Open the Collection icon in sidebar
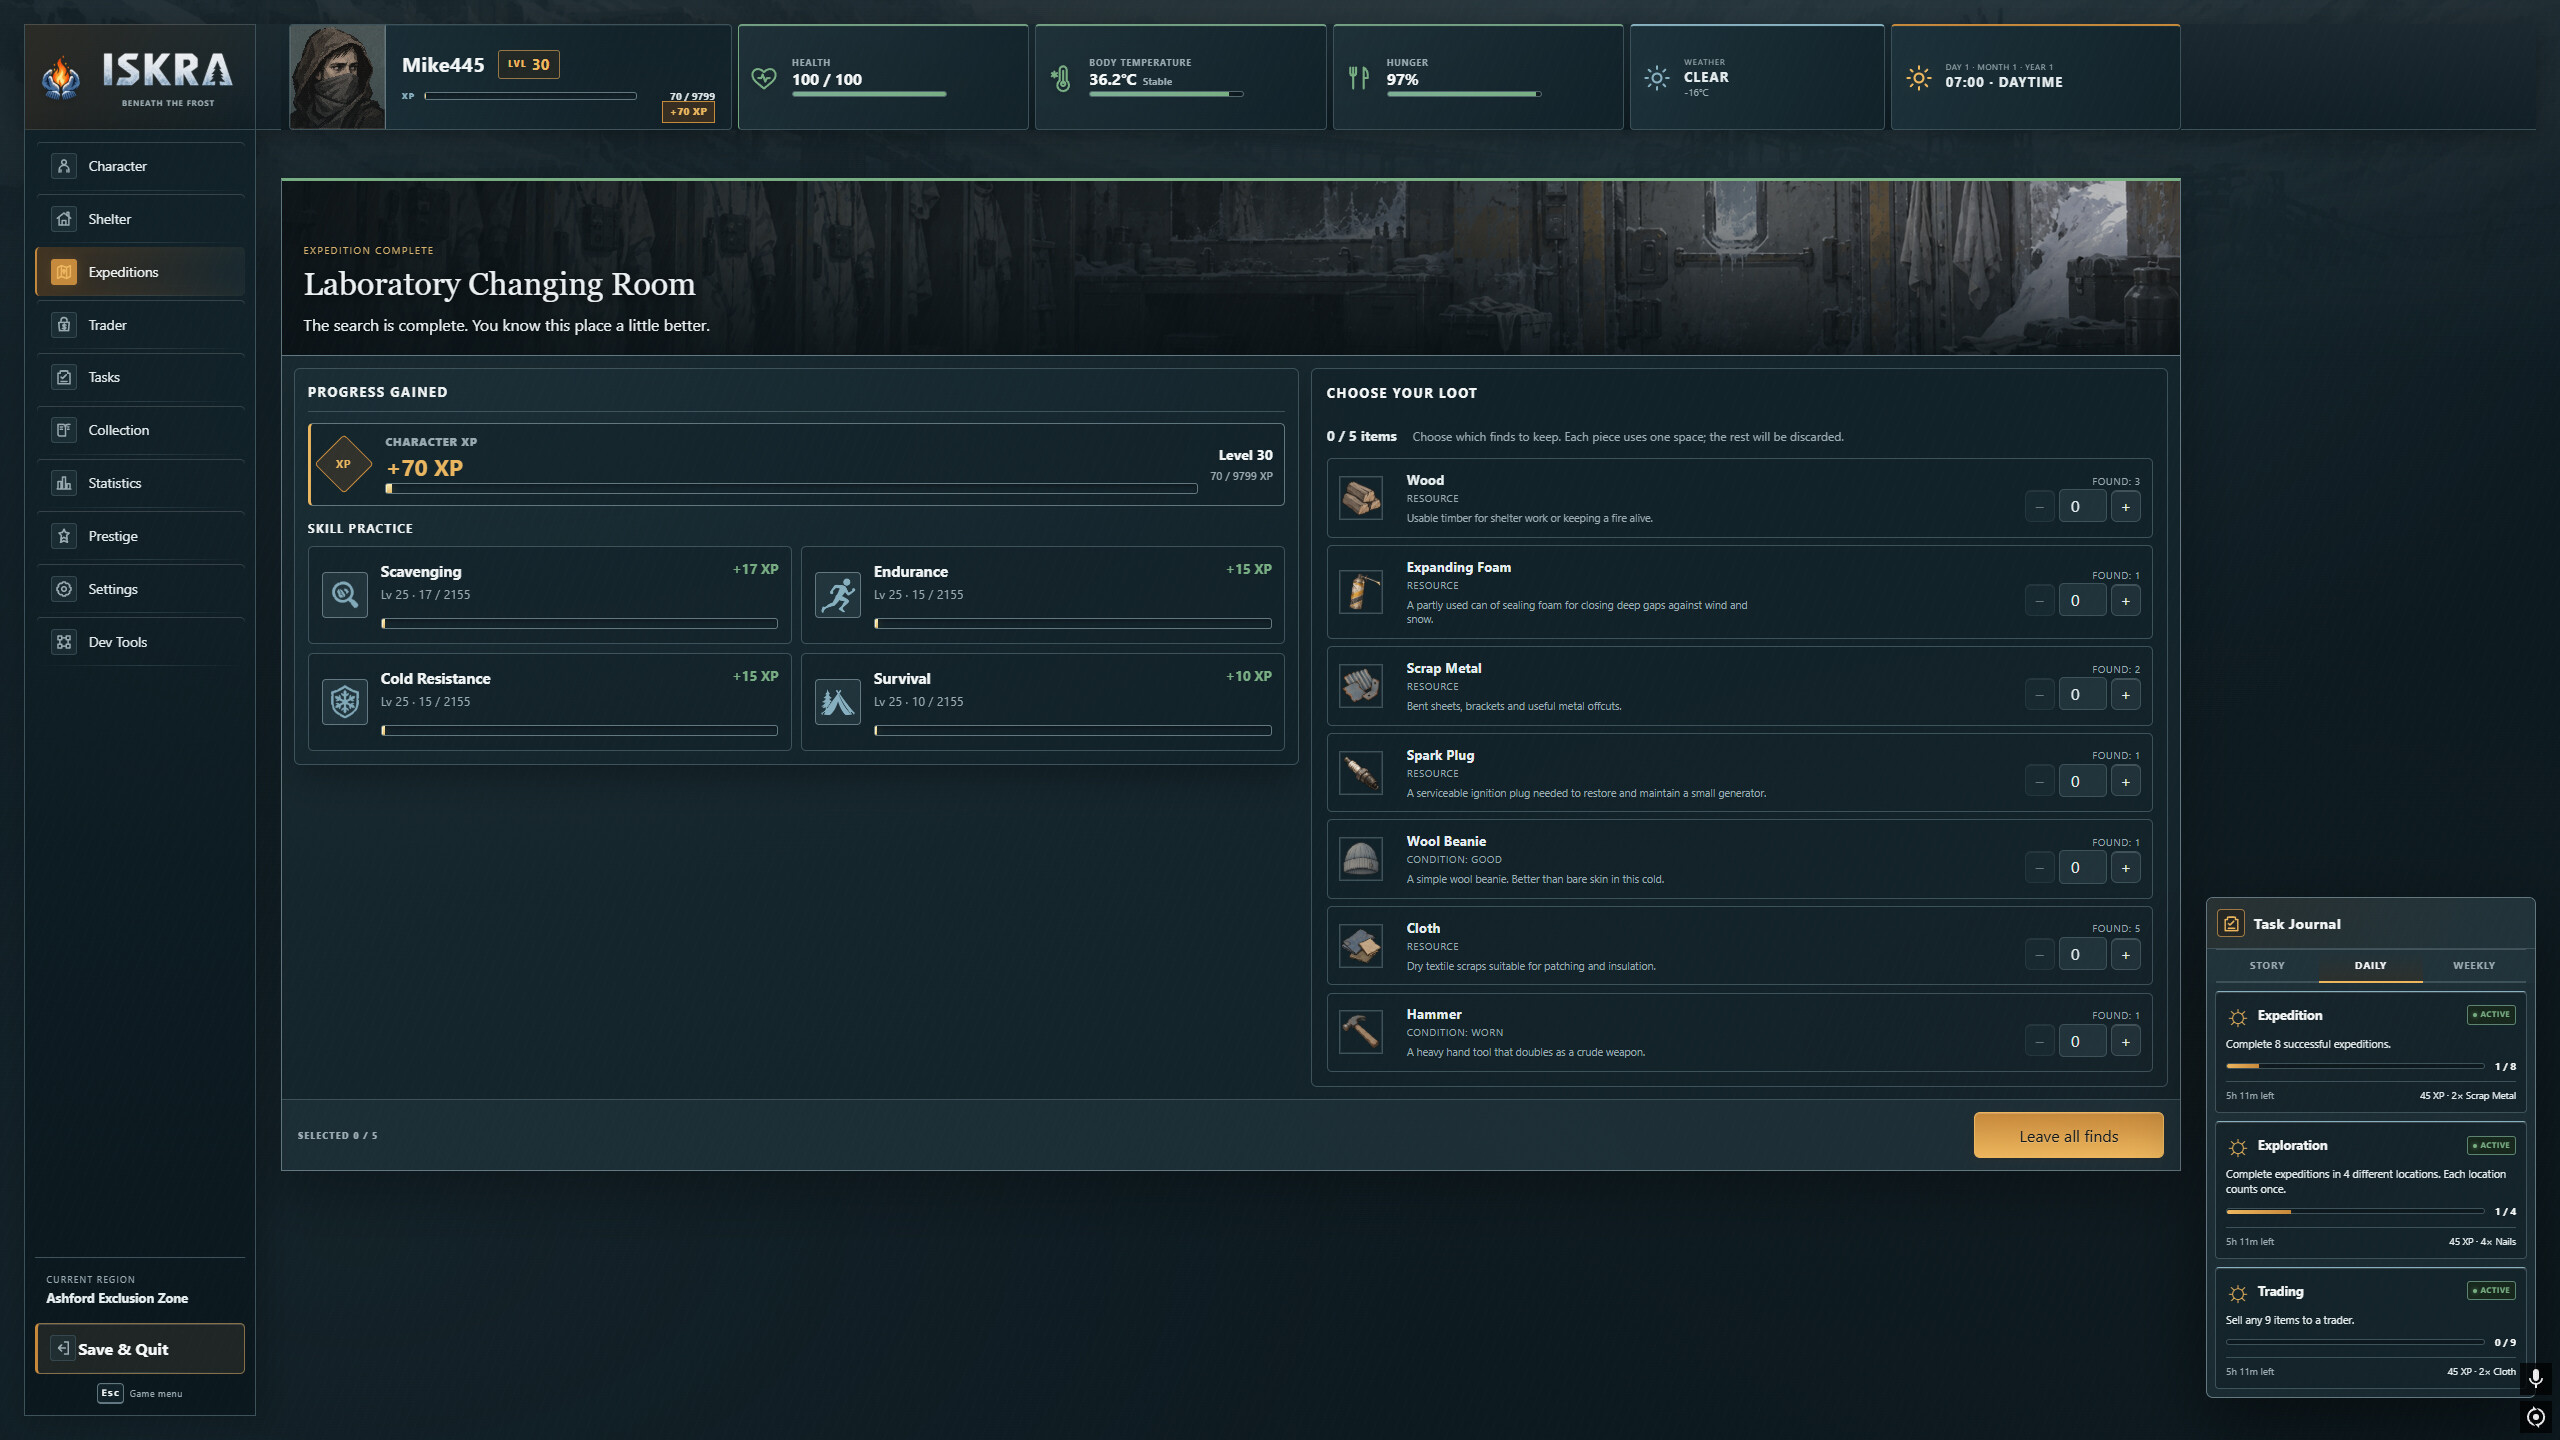Viewport: 2560px width, 1440px height. tap(64, 430)
